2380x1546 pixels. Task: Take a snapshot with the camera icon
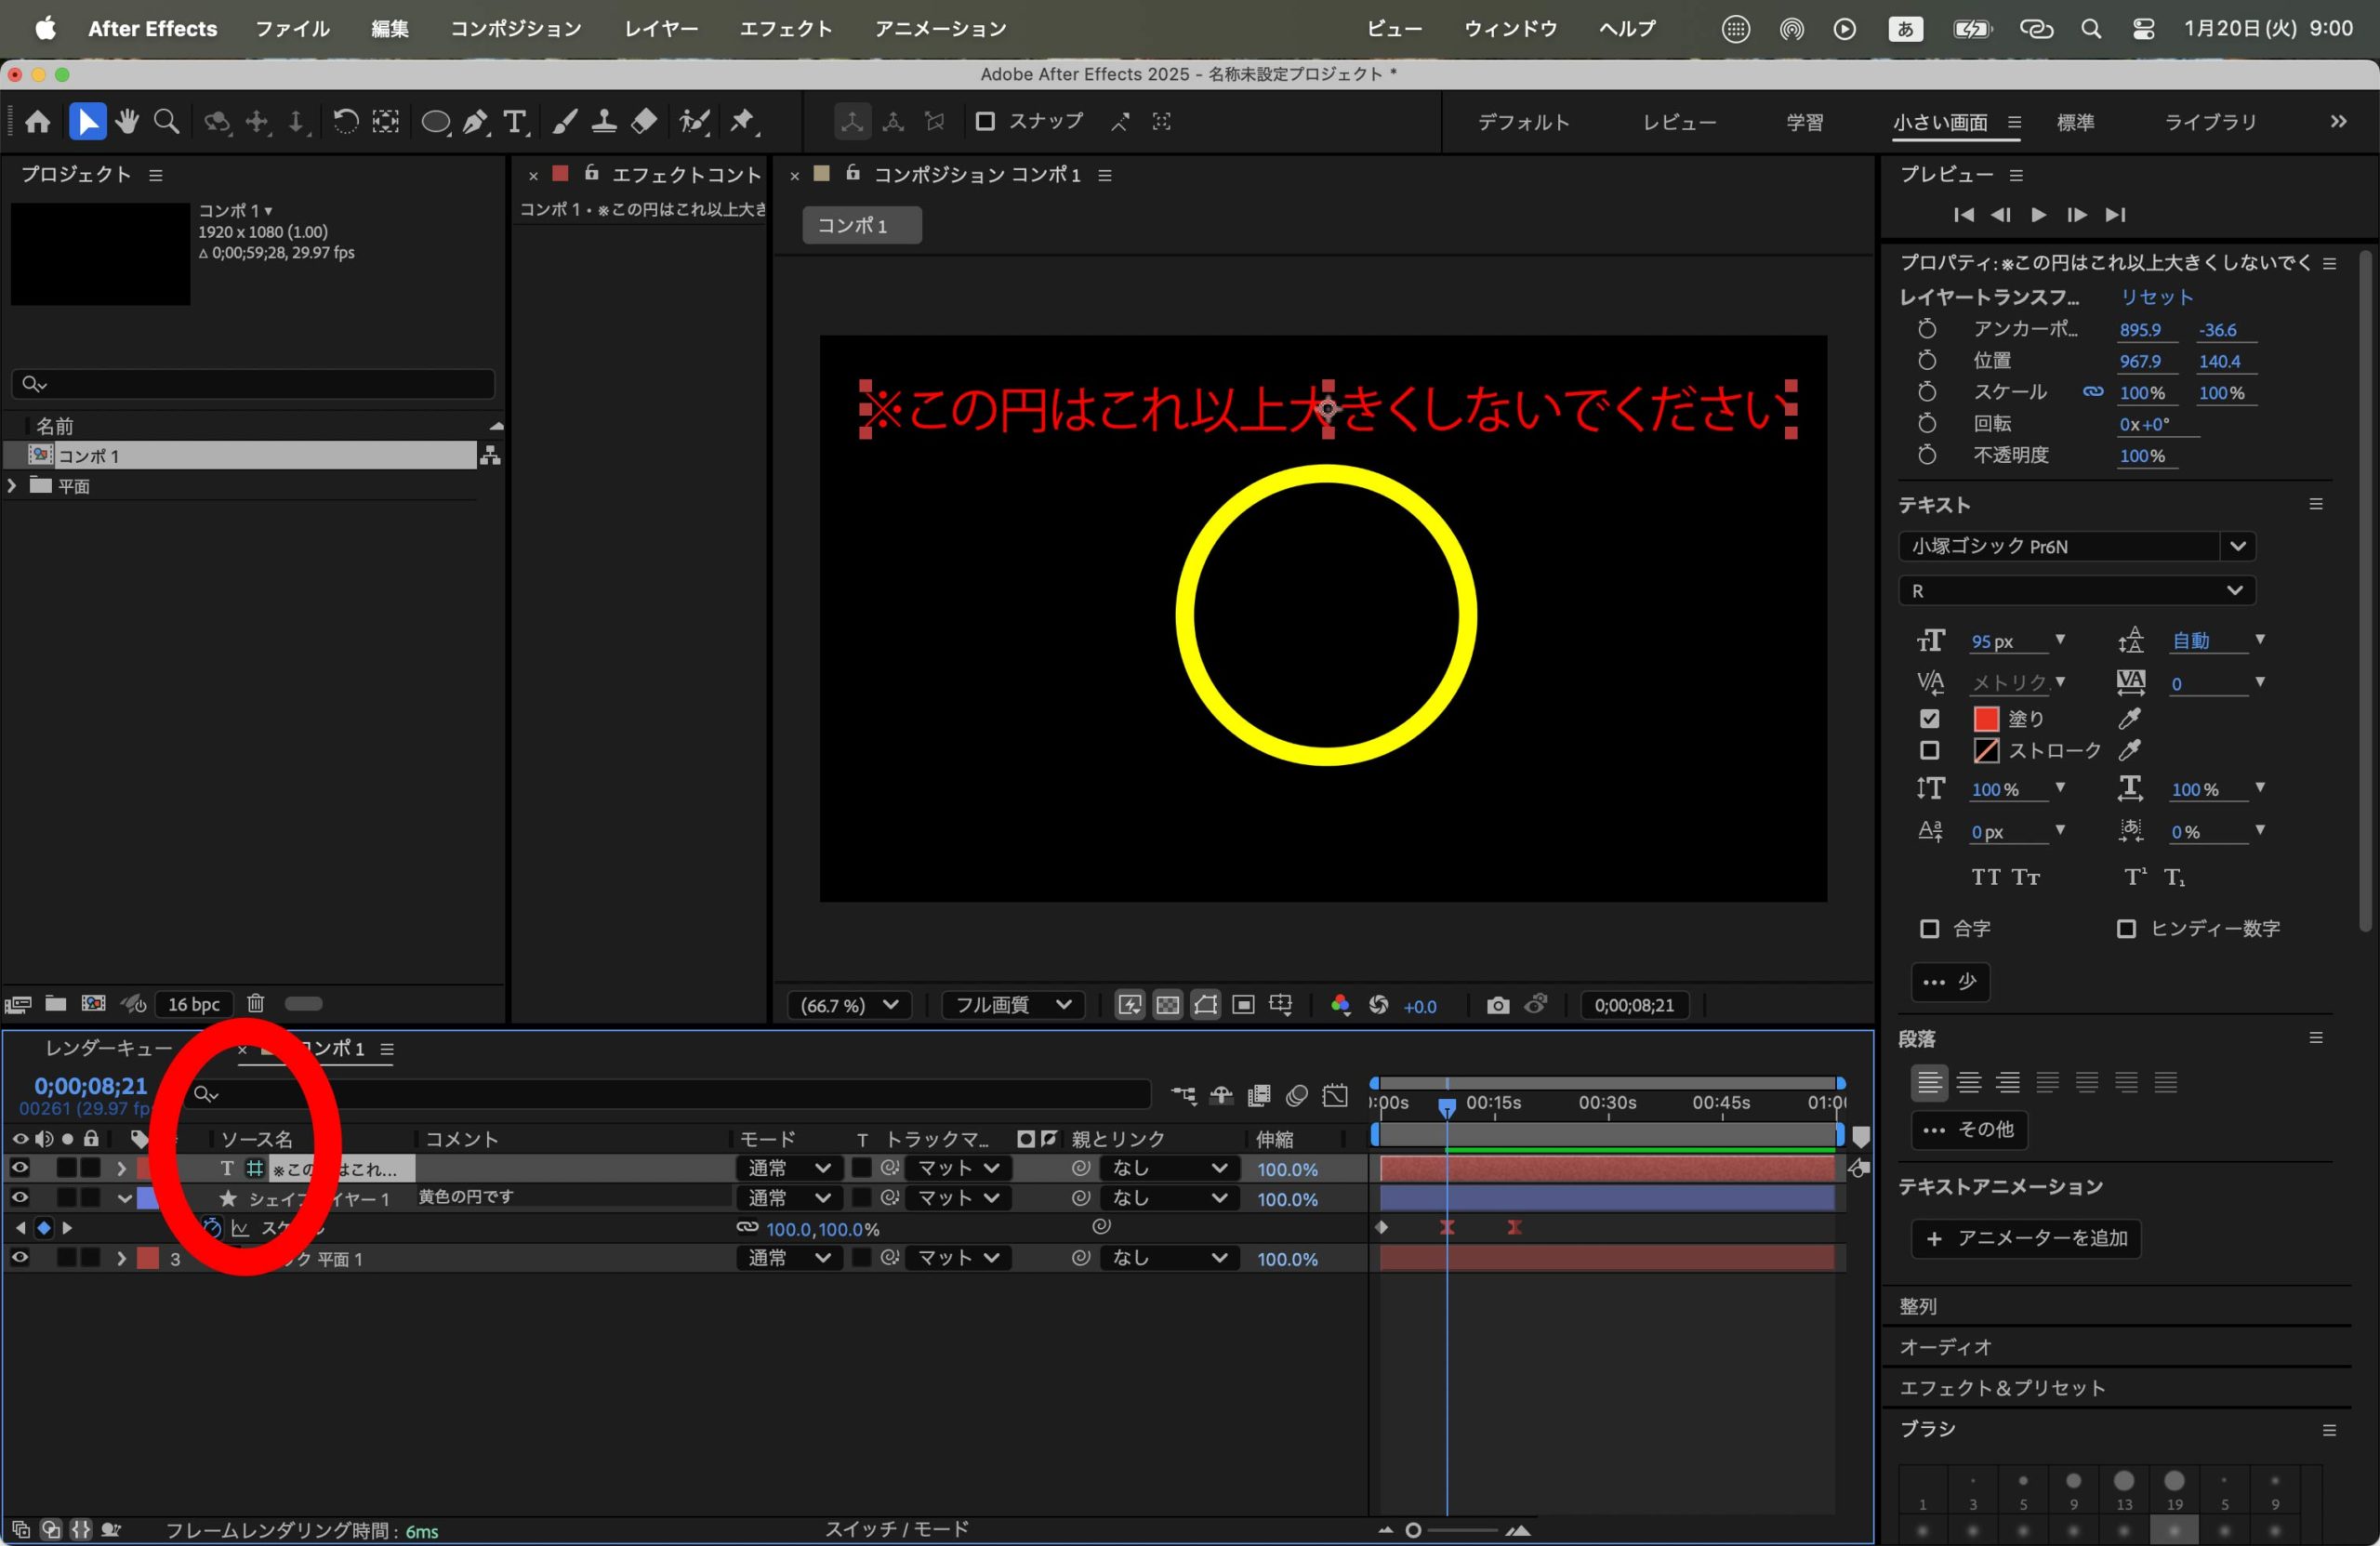coord(1497,1005)
